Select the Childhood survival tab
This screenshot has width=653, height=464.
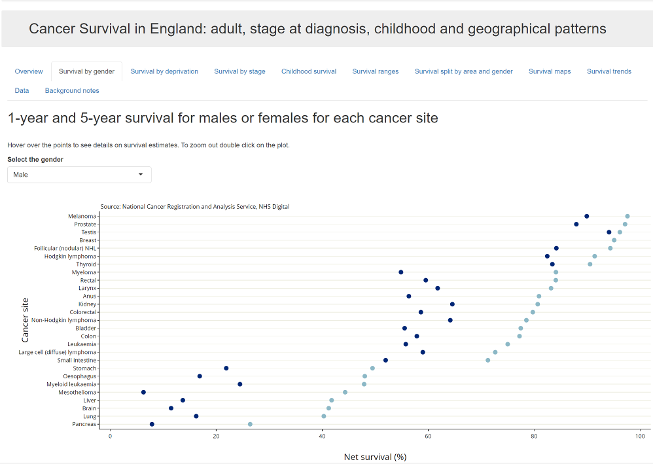309,71
